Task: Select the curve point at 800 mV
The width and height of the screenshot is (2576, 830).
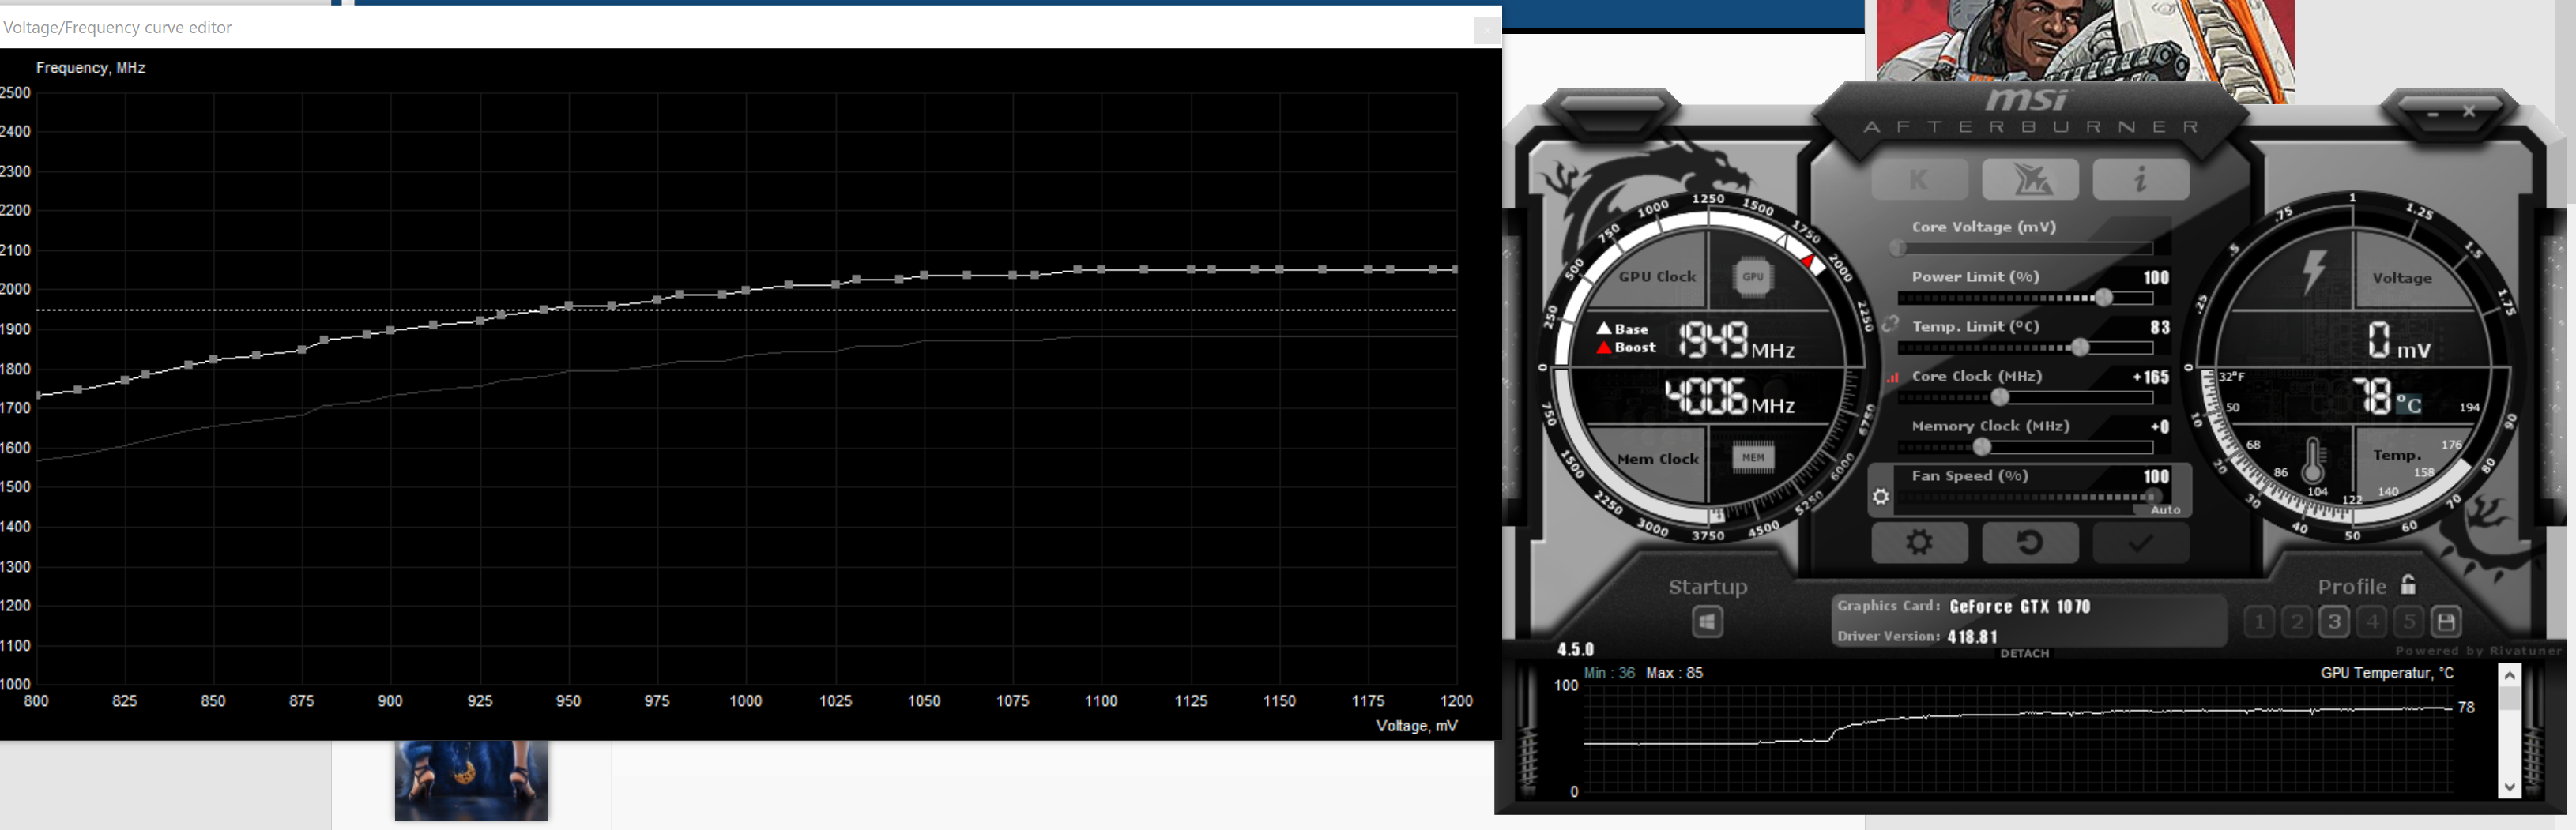Action: (38, 395)
